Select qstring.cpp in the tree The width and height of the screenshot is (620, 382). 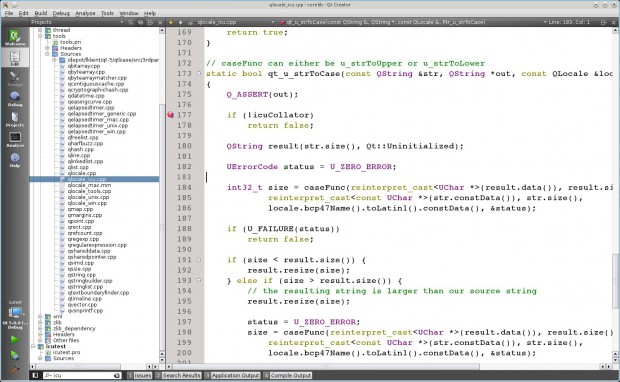[x=81, y=275]
